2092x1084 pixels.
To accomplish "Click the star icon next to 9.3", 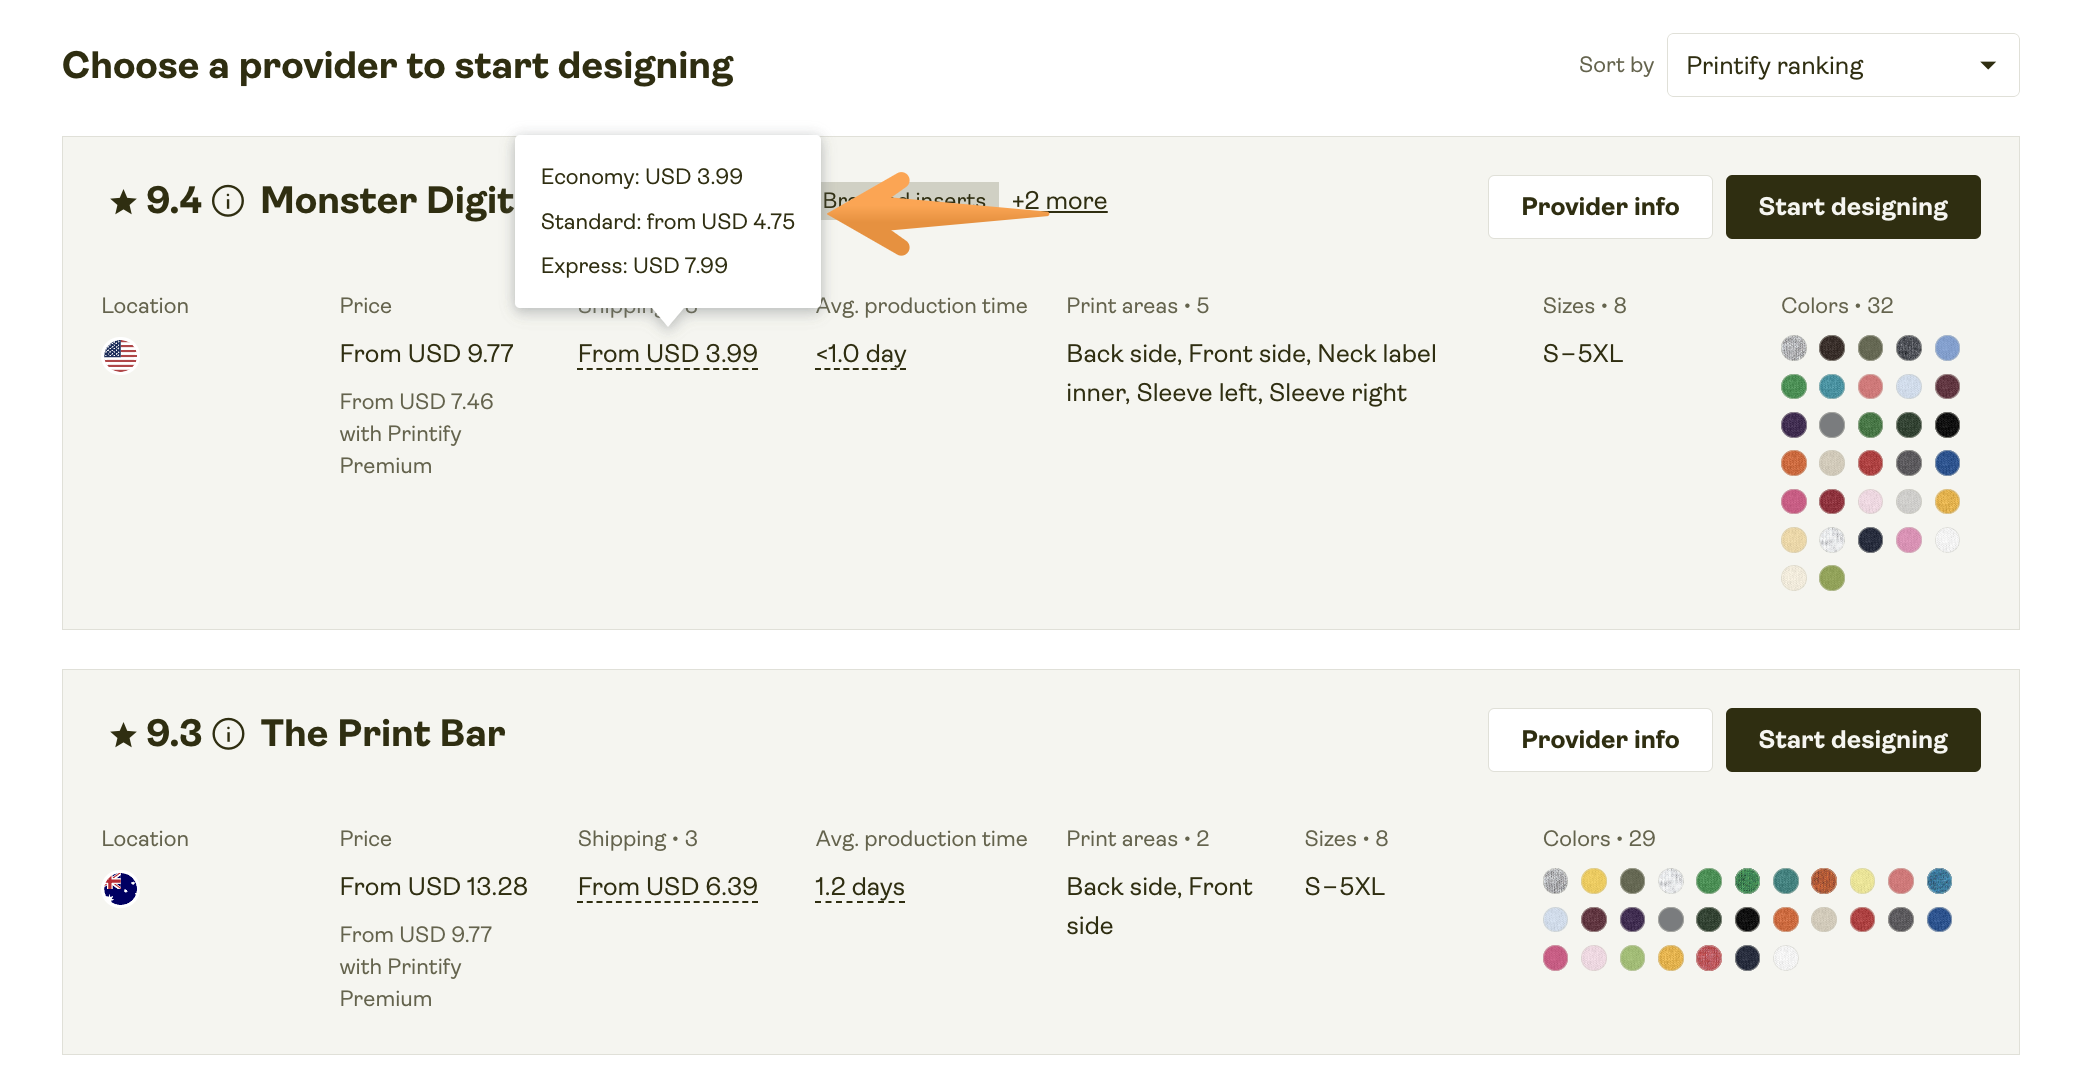I will 123,735.
